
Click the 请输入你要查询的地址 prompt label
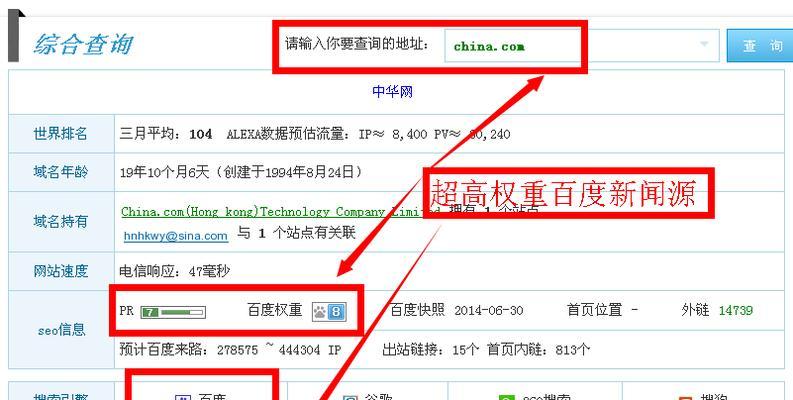coord(357,43)
